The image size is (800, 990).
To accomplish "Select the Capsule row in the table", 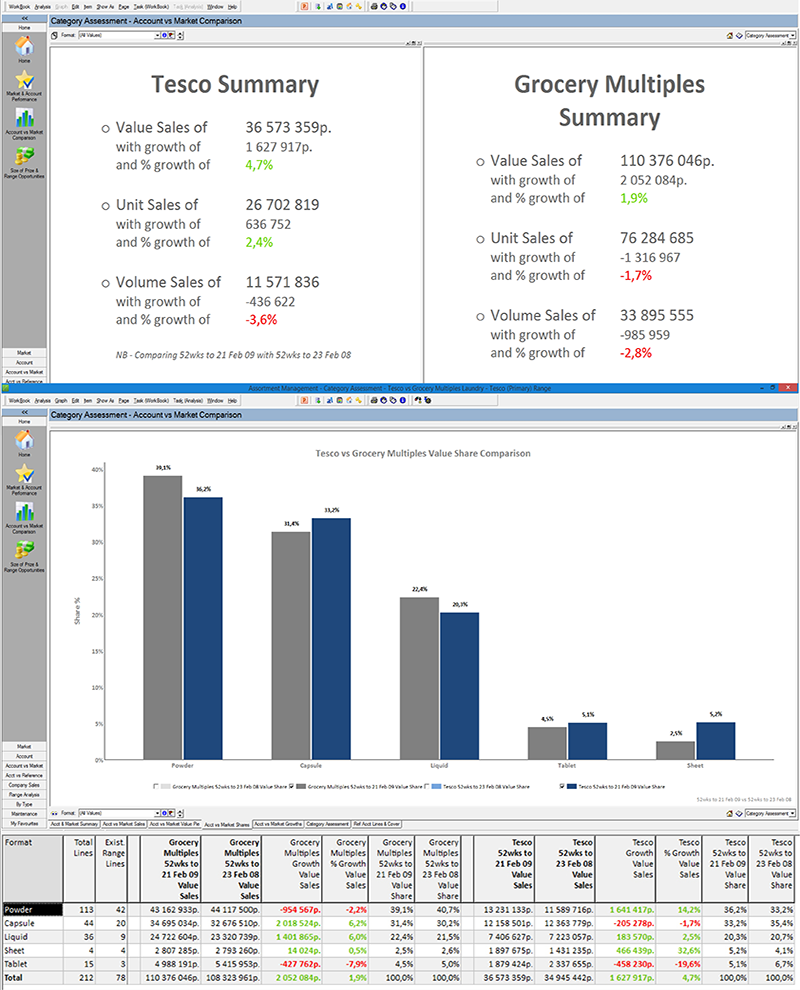I will point(398,923).
